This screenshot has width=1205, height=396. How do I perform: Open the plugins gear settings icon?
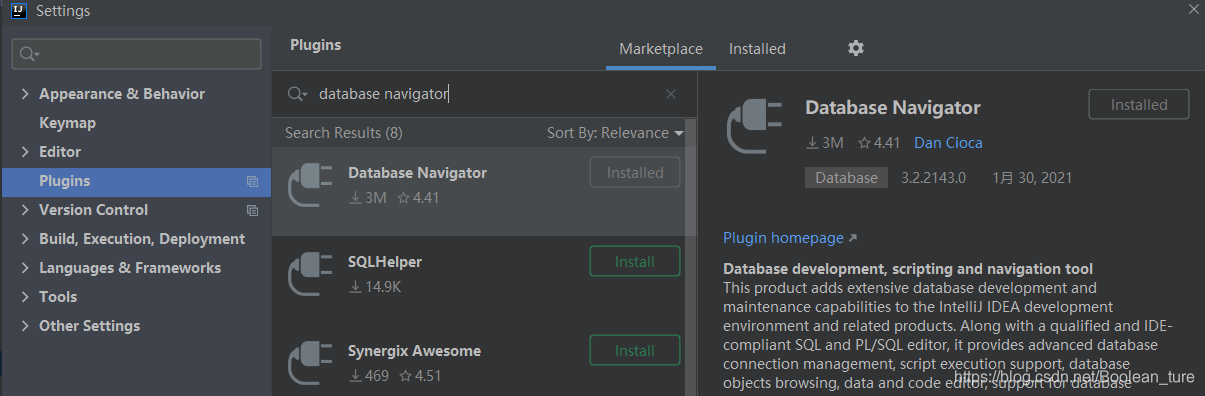tap(855, 48)
